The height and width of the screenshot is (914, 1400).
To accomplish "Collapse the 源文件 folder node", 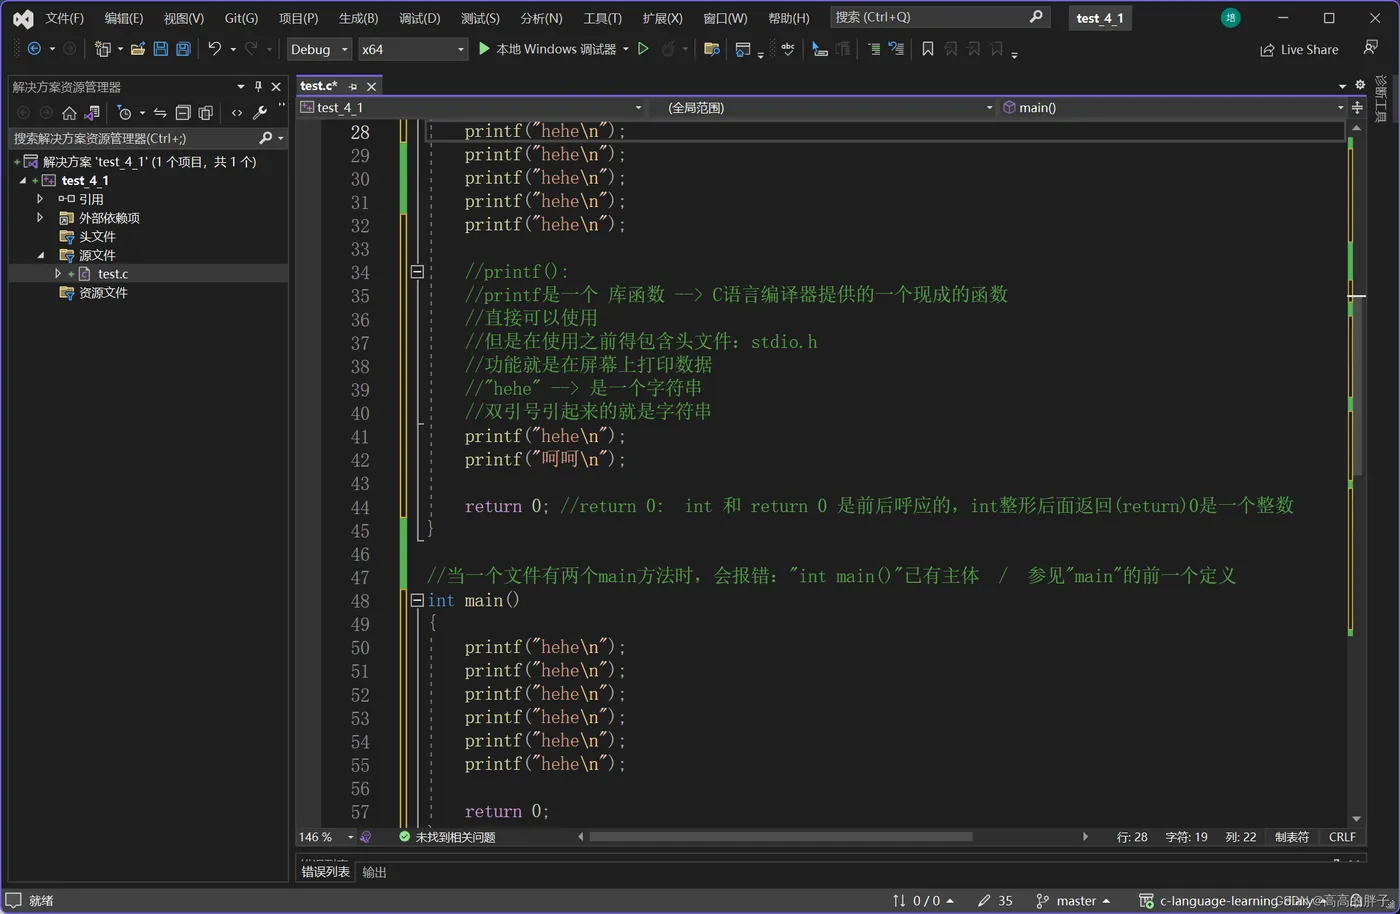I will pyautogui.click(x=40, y=255).
